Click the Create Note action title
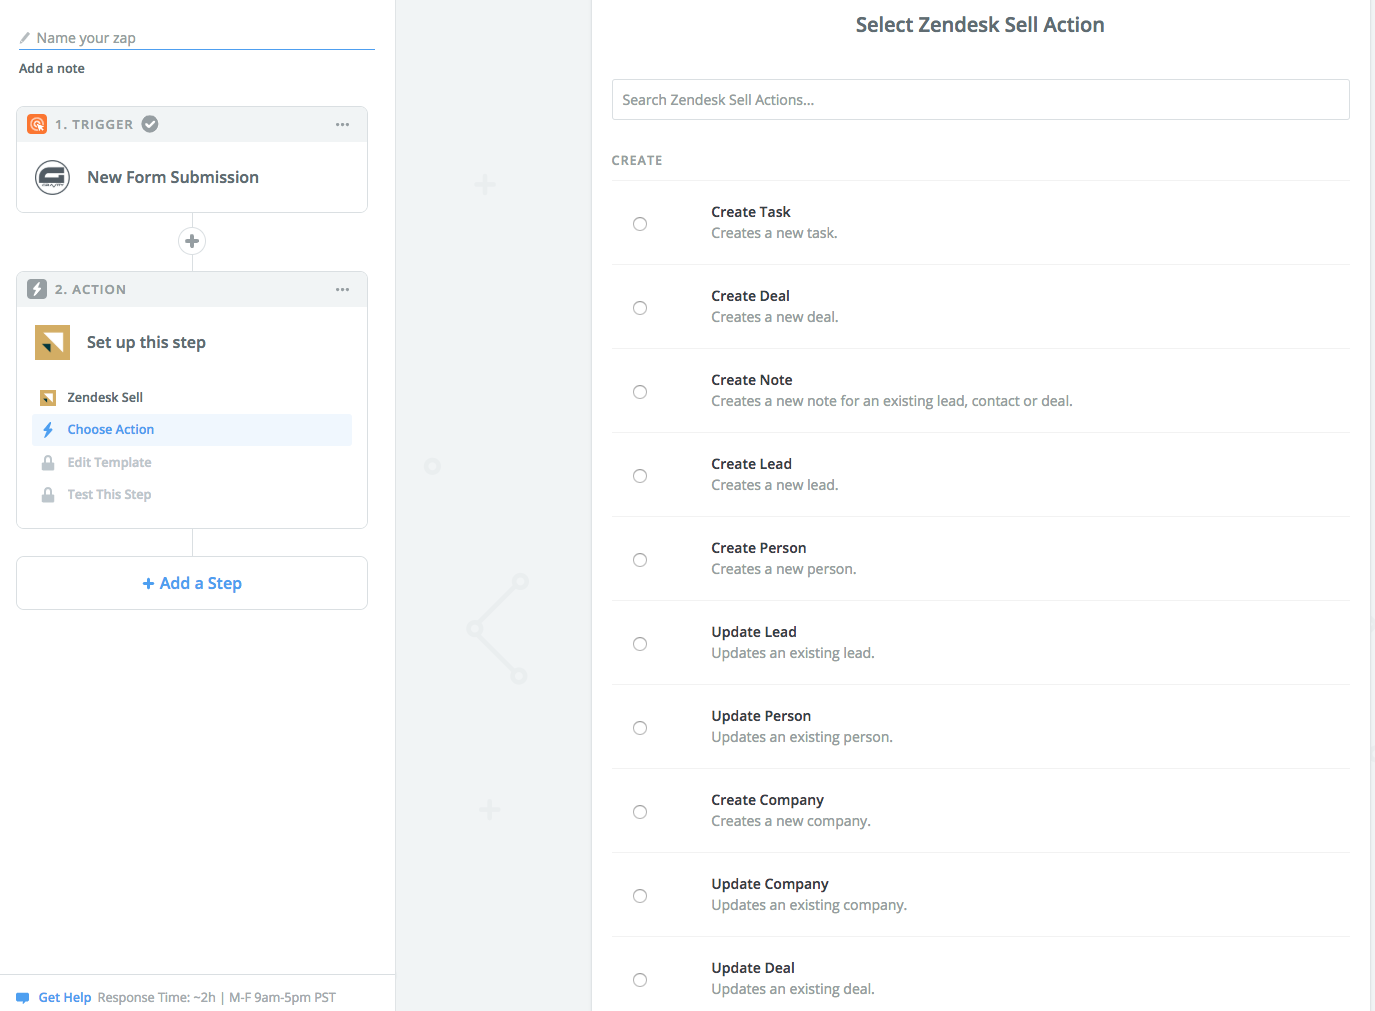Image resolution: width=1375 pixels, height=1011 pixels. [752, 380]
